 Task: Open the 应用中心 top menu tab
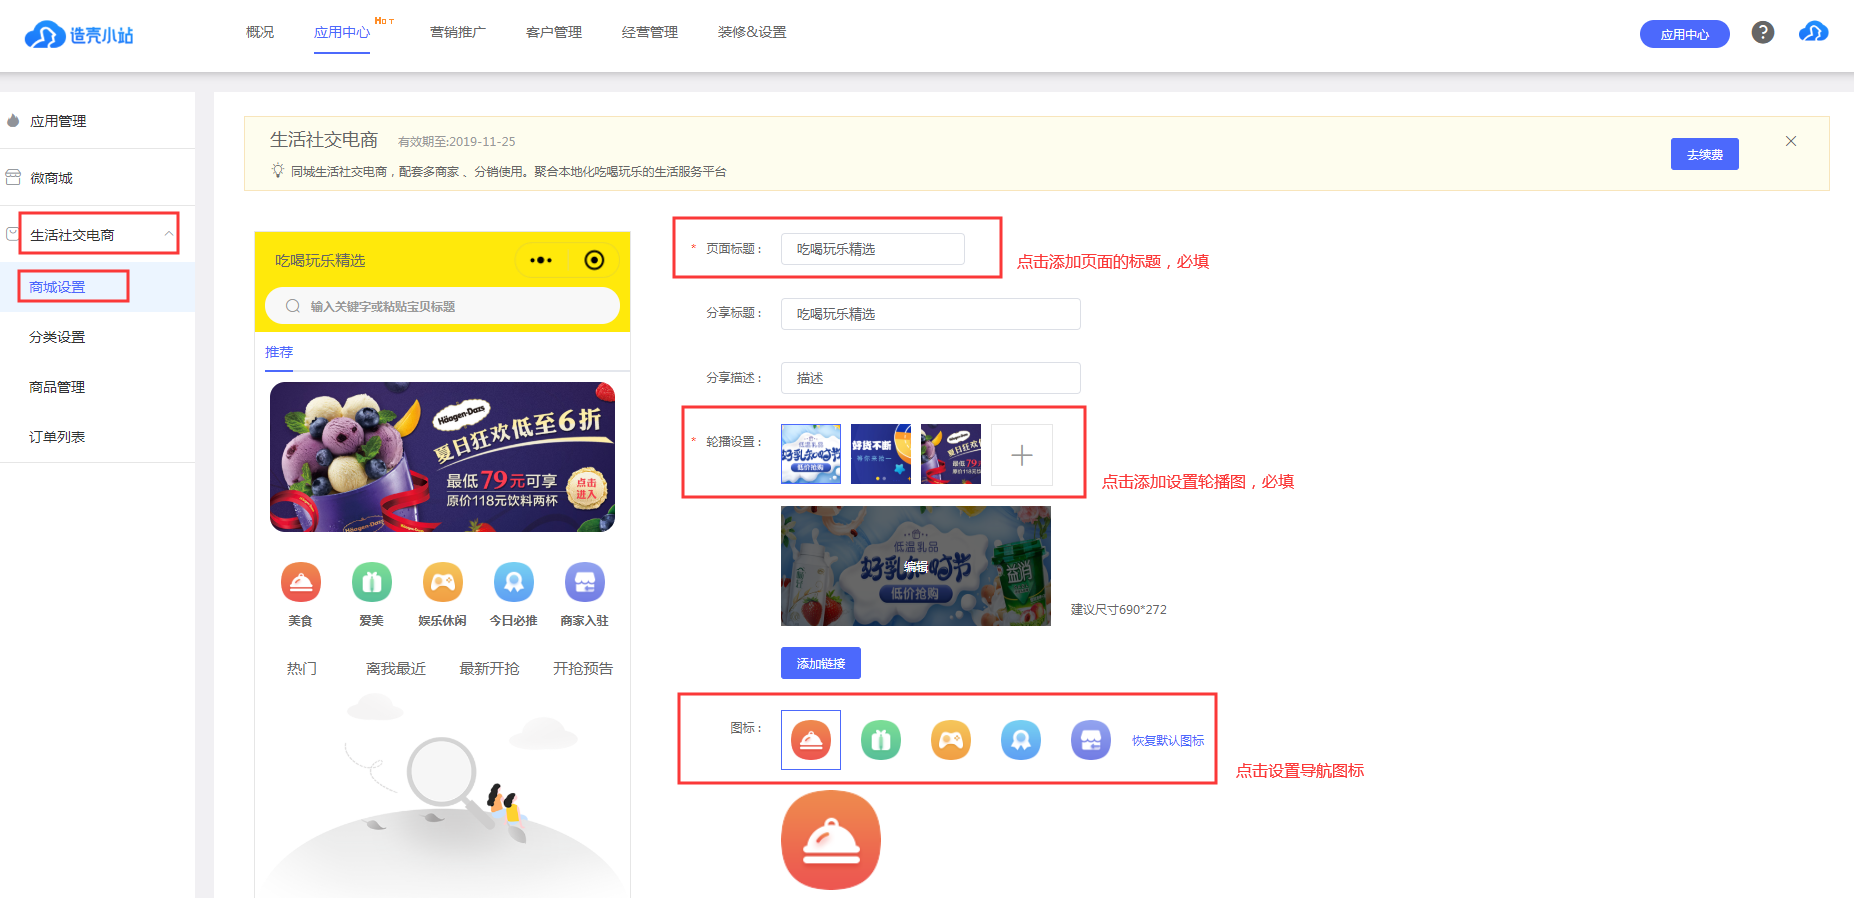click(x=342, y=32)
